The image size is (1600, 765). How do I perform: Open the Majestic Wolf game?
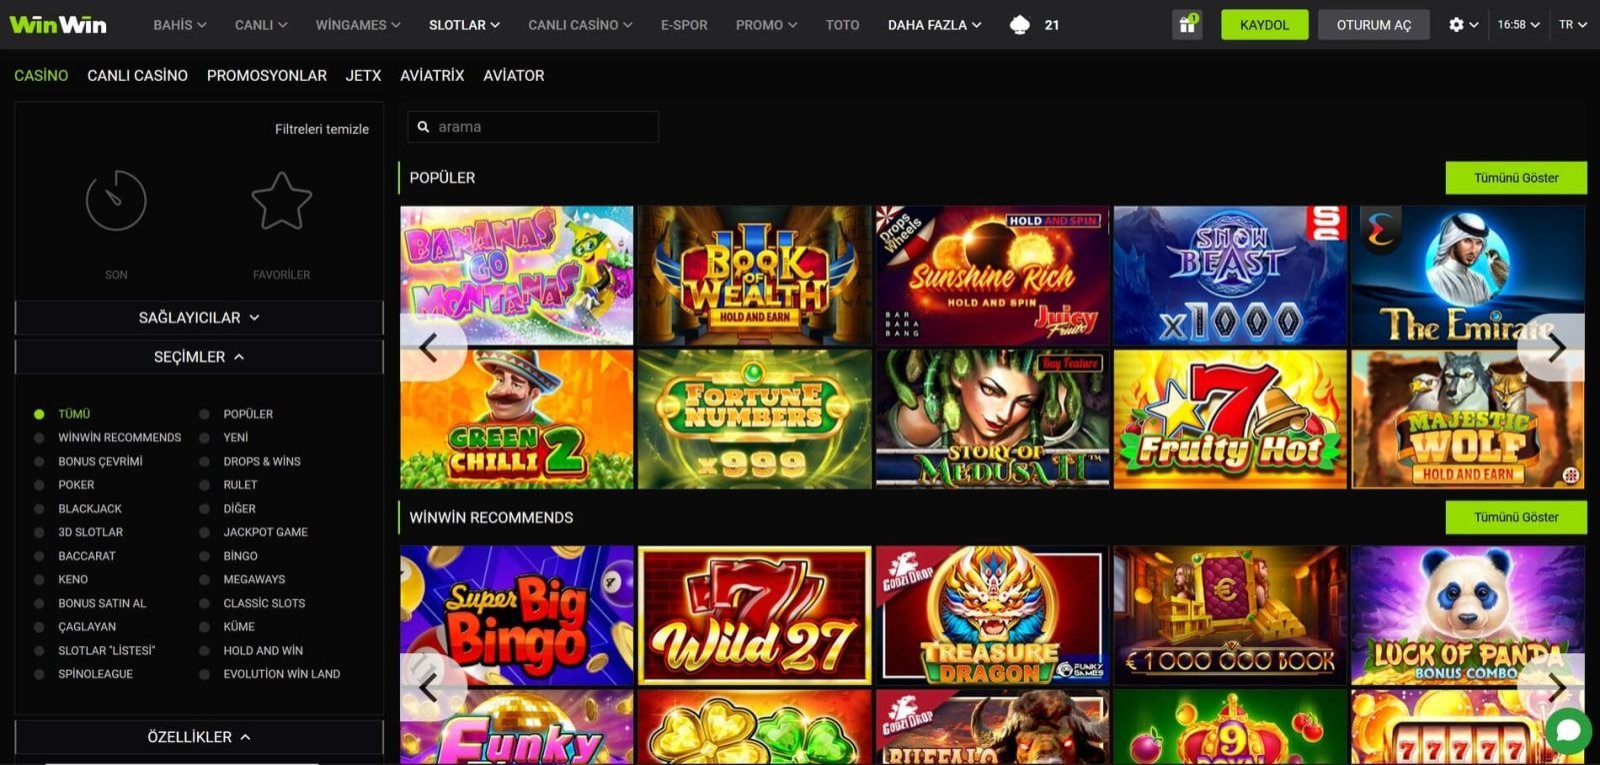(x=1468, y=419)
